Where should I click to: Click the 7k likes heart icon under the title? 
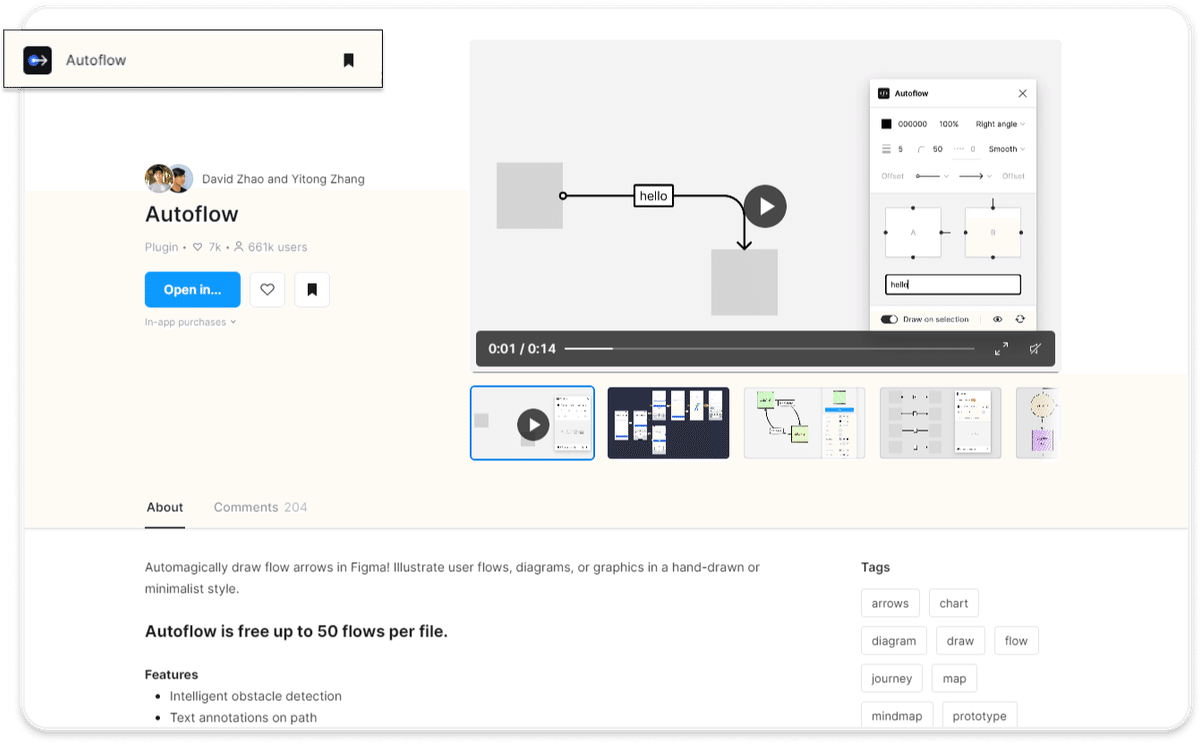198,247
